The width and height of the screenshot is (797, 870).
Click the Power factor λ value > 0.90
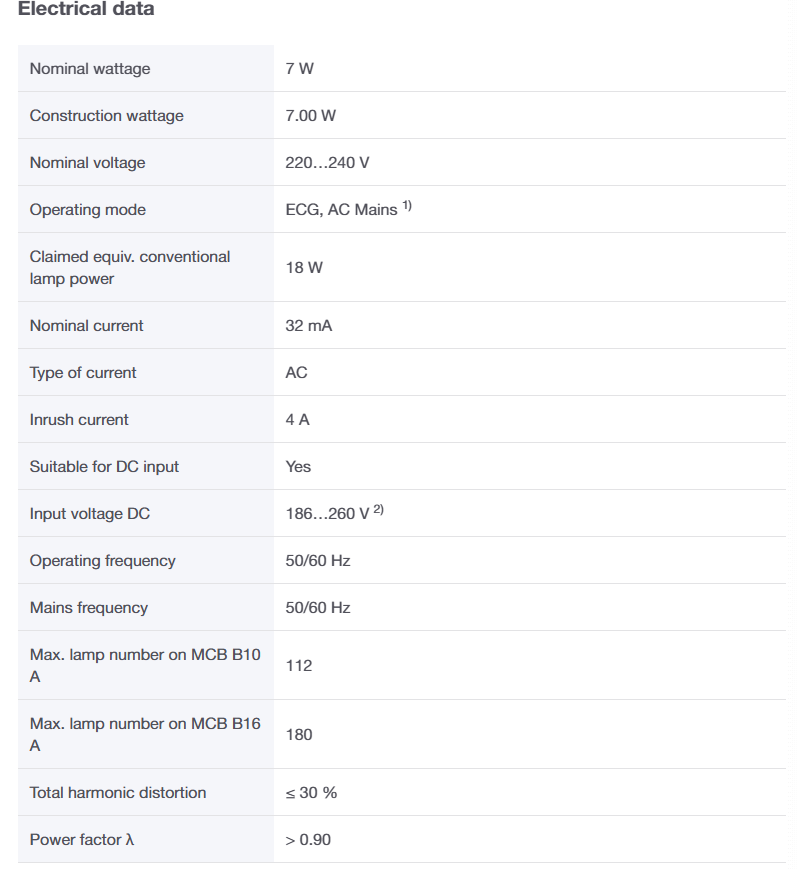pos(308,840)
